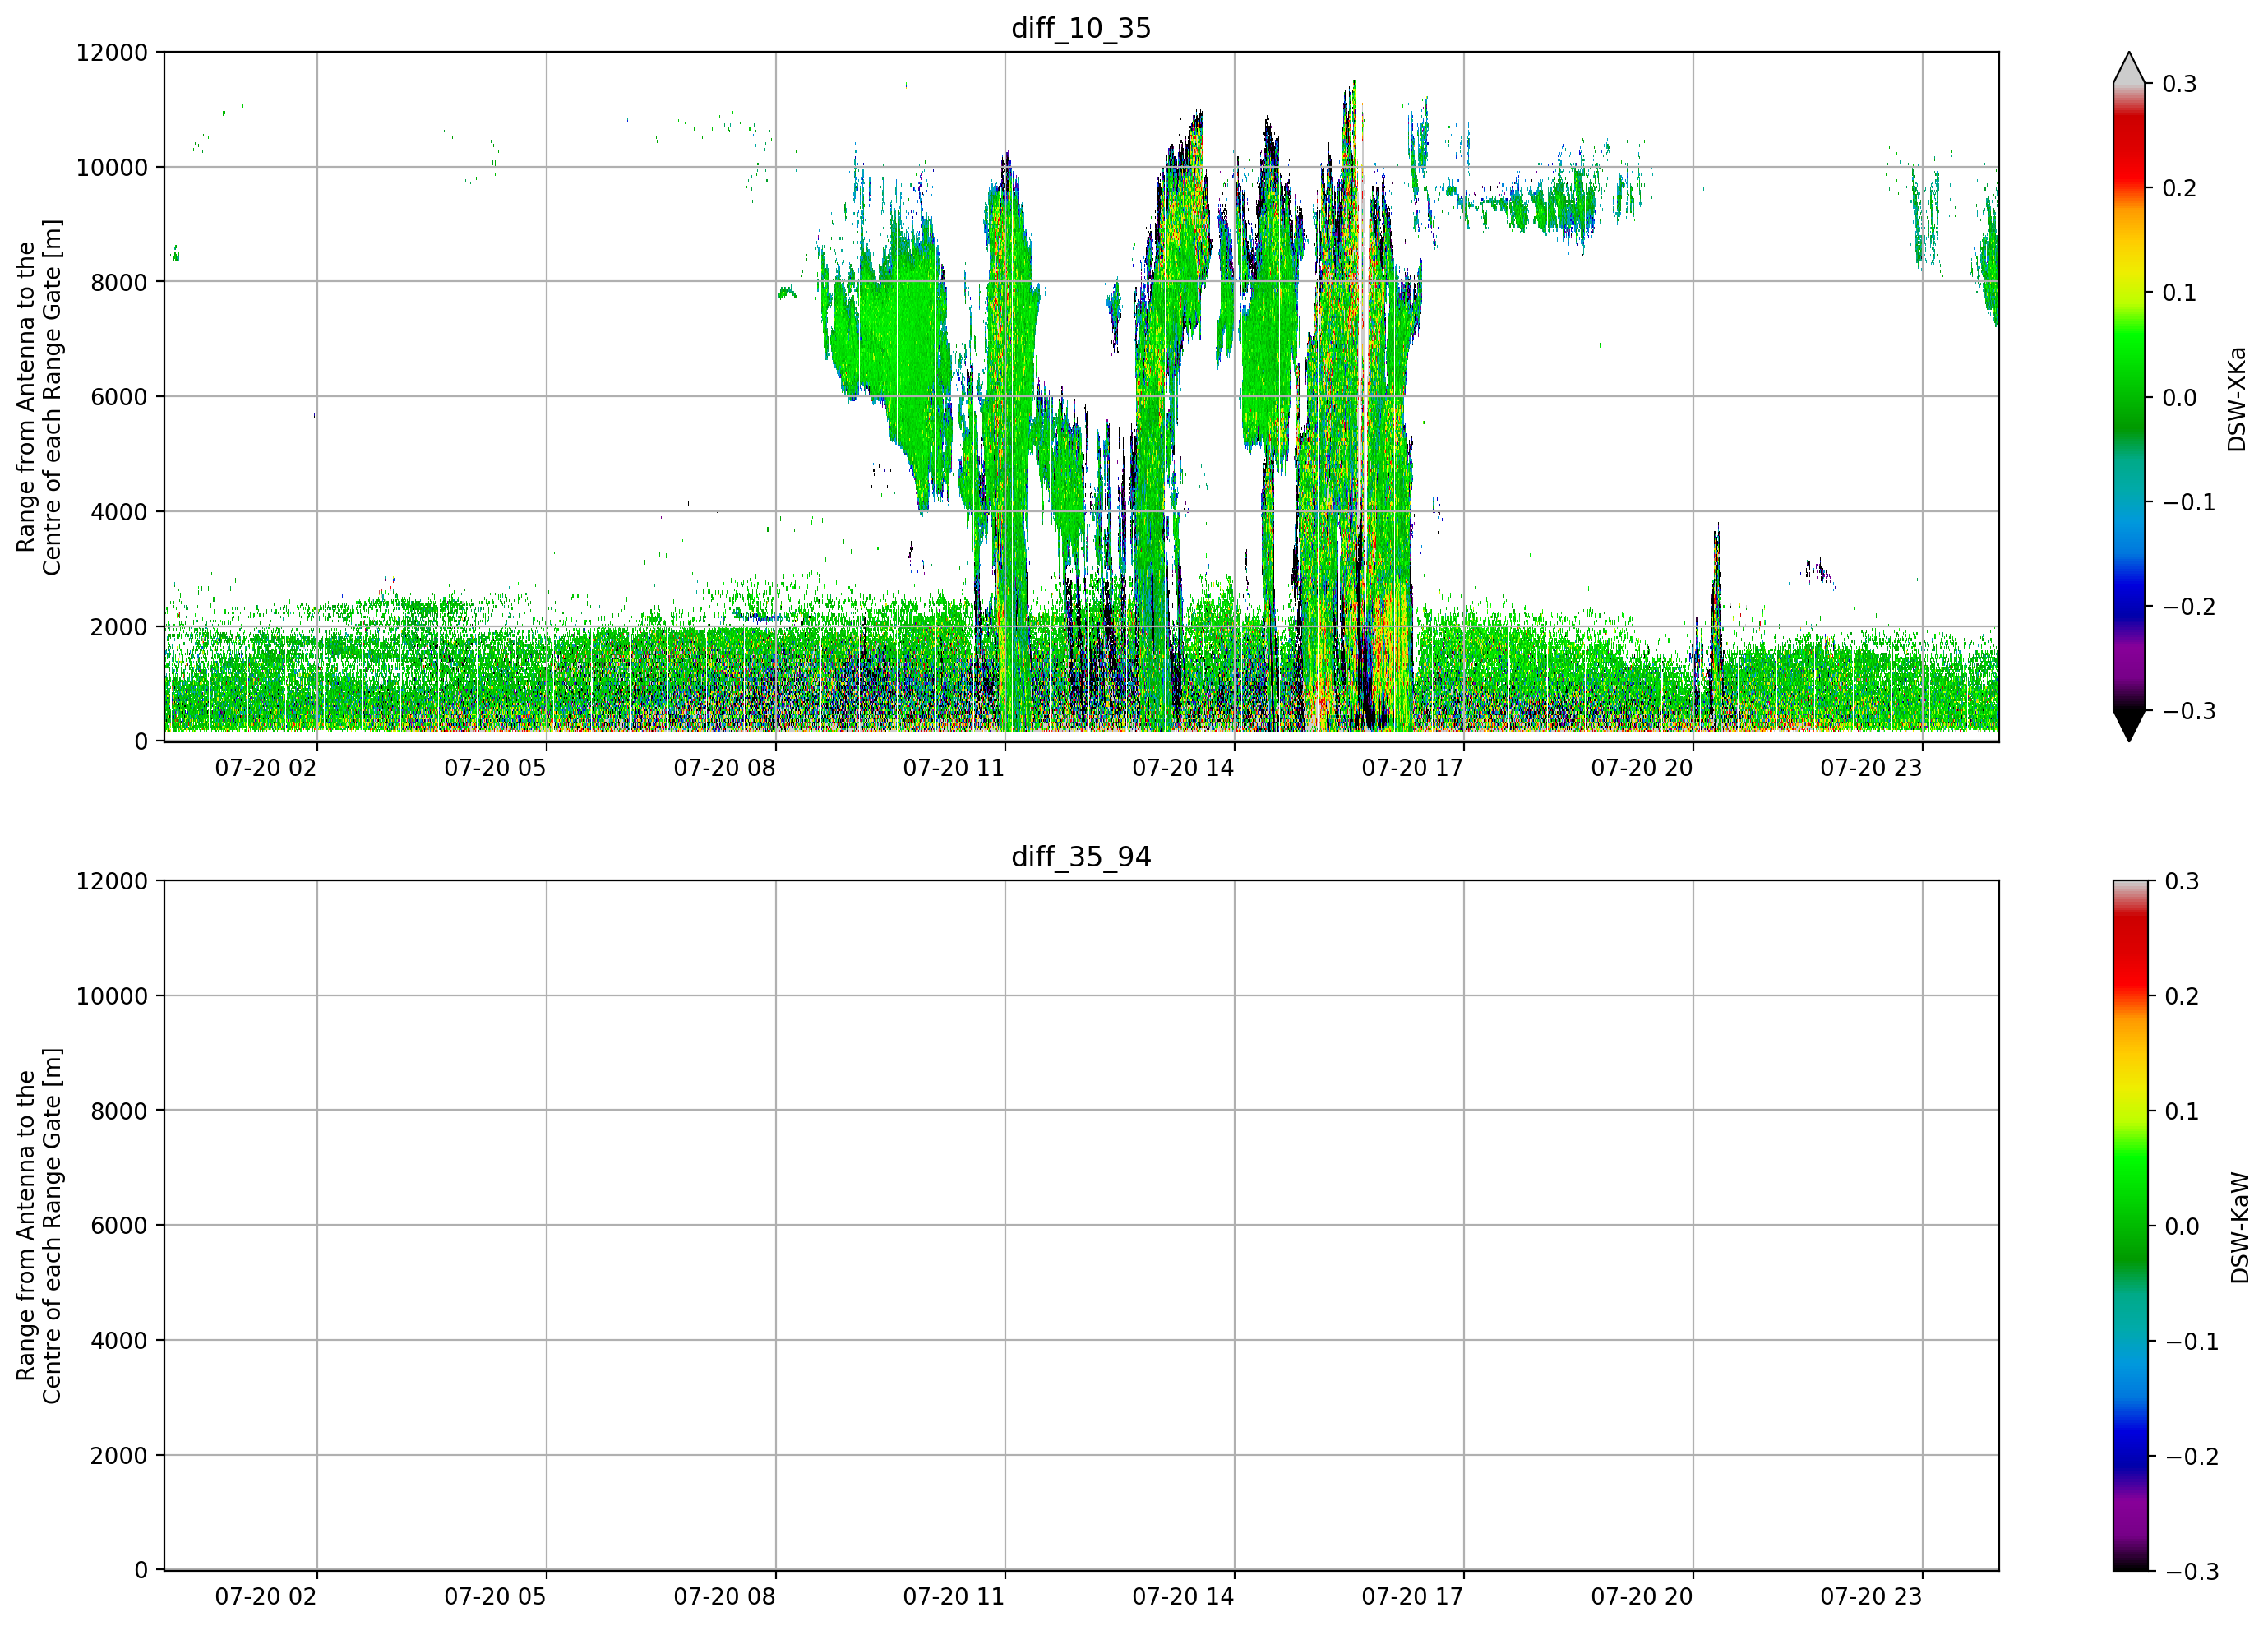Select the range axis label of diff_35_94 plot
2268x1626 pixels.
coord(39,1226)
